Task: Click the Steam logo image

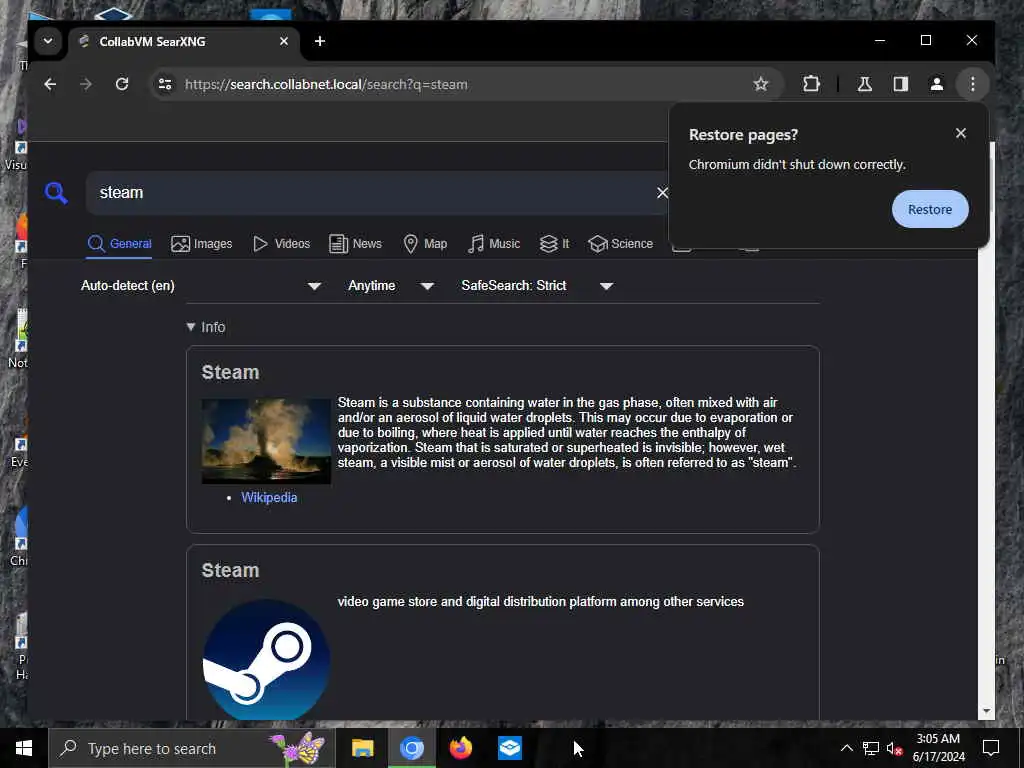Action: pos(266,660)
